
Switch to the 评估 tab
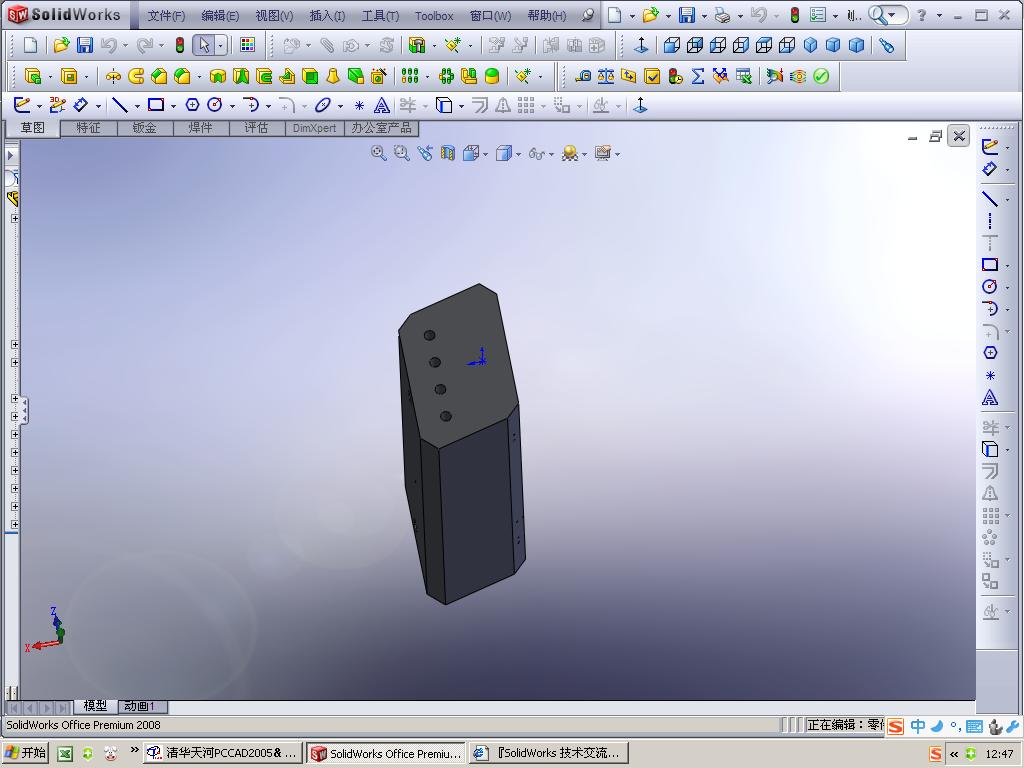257,128
